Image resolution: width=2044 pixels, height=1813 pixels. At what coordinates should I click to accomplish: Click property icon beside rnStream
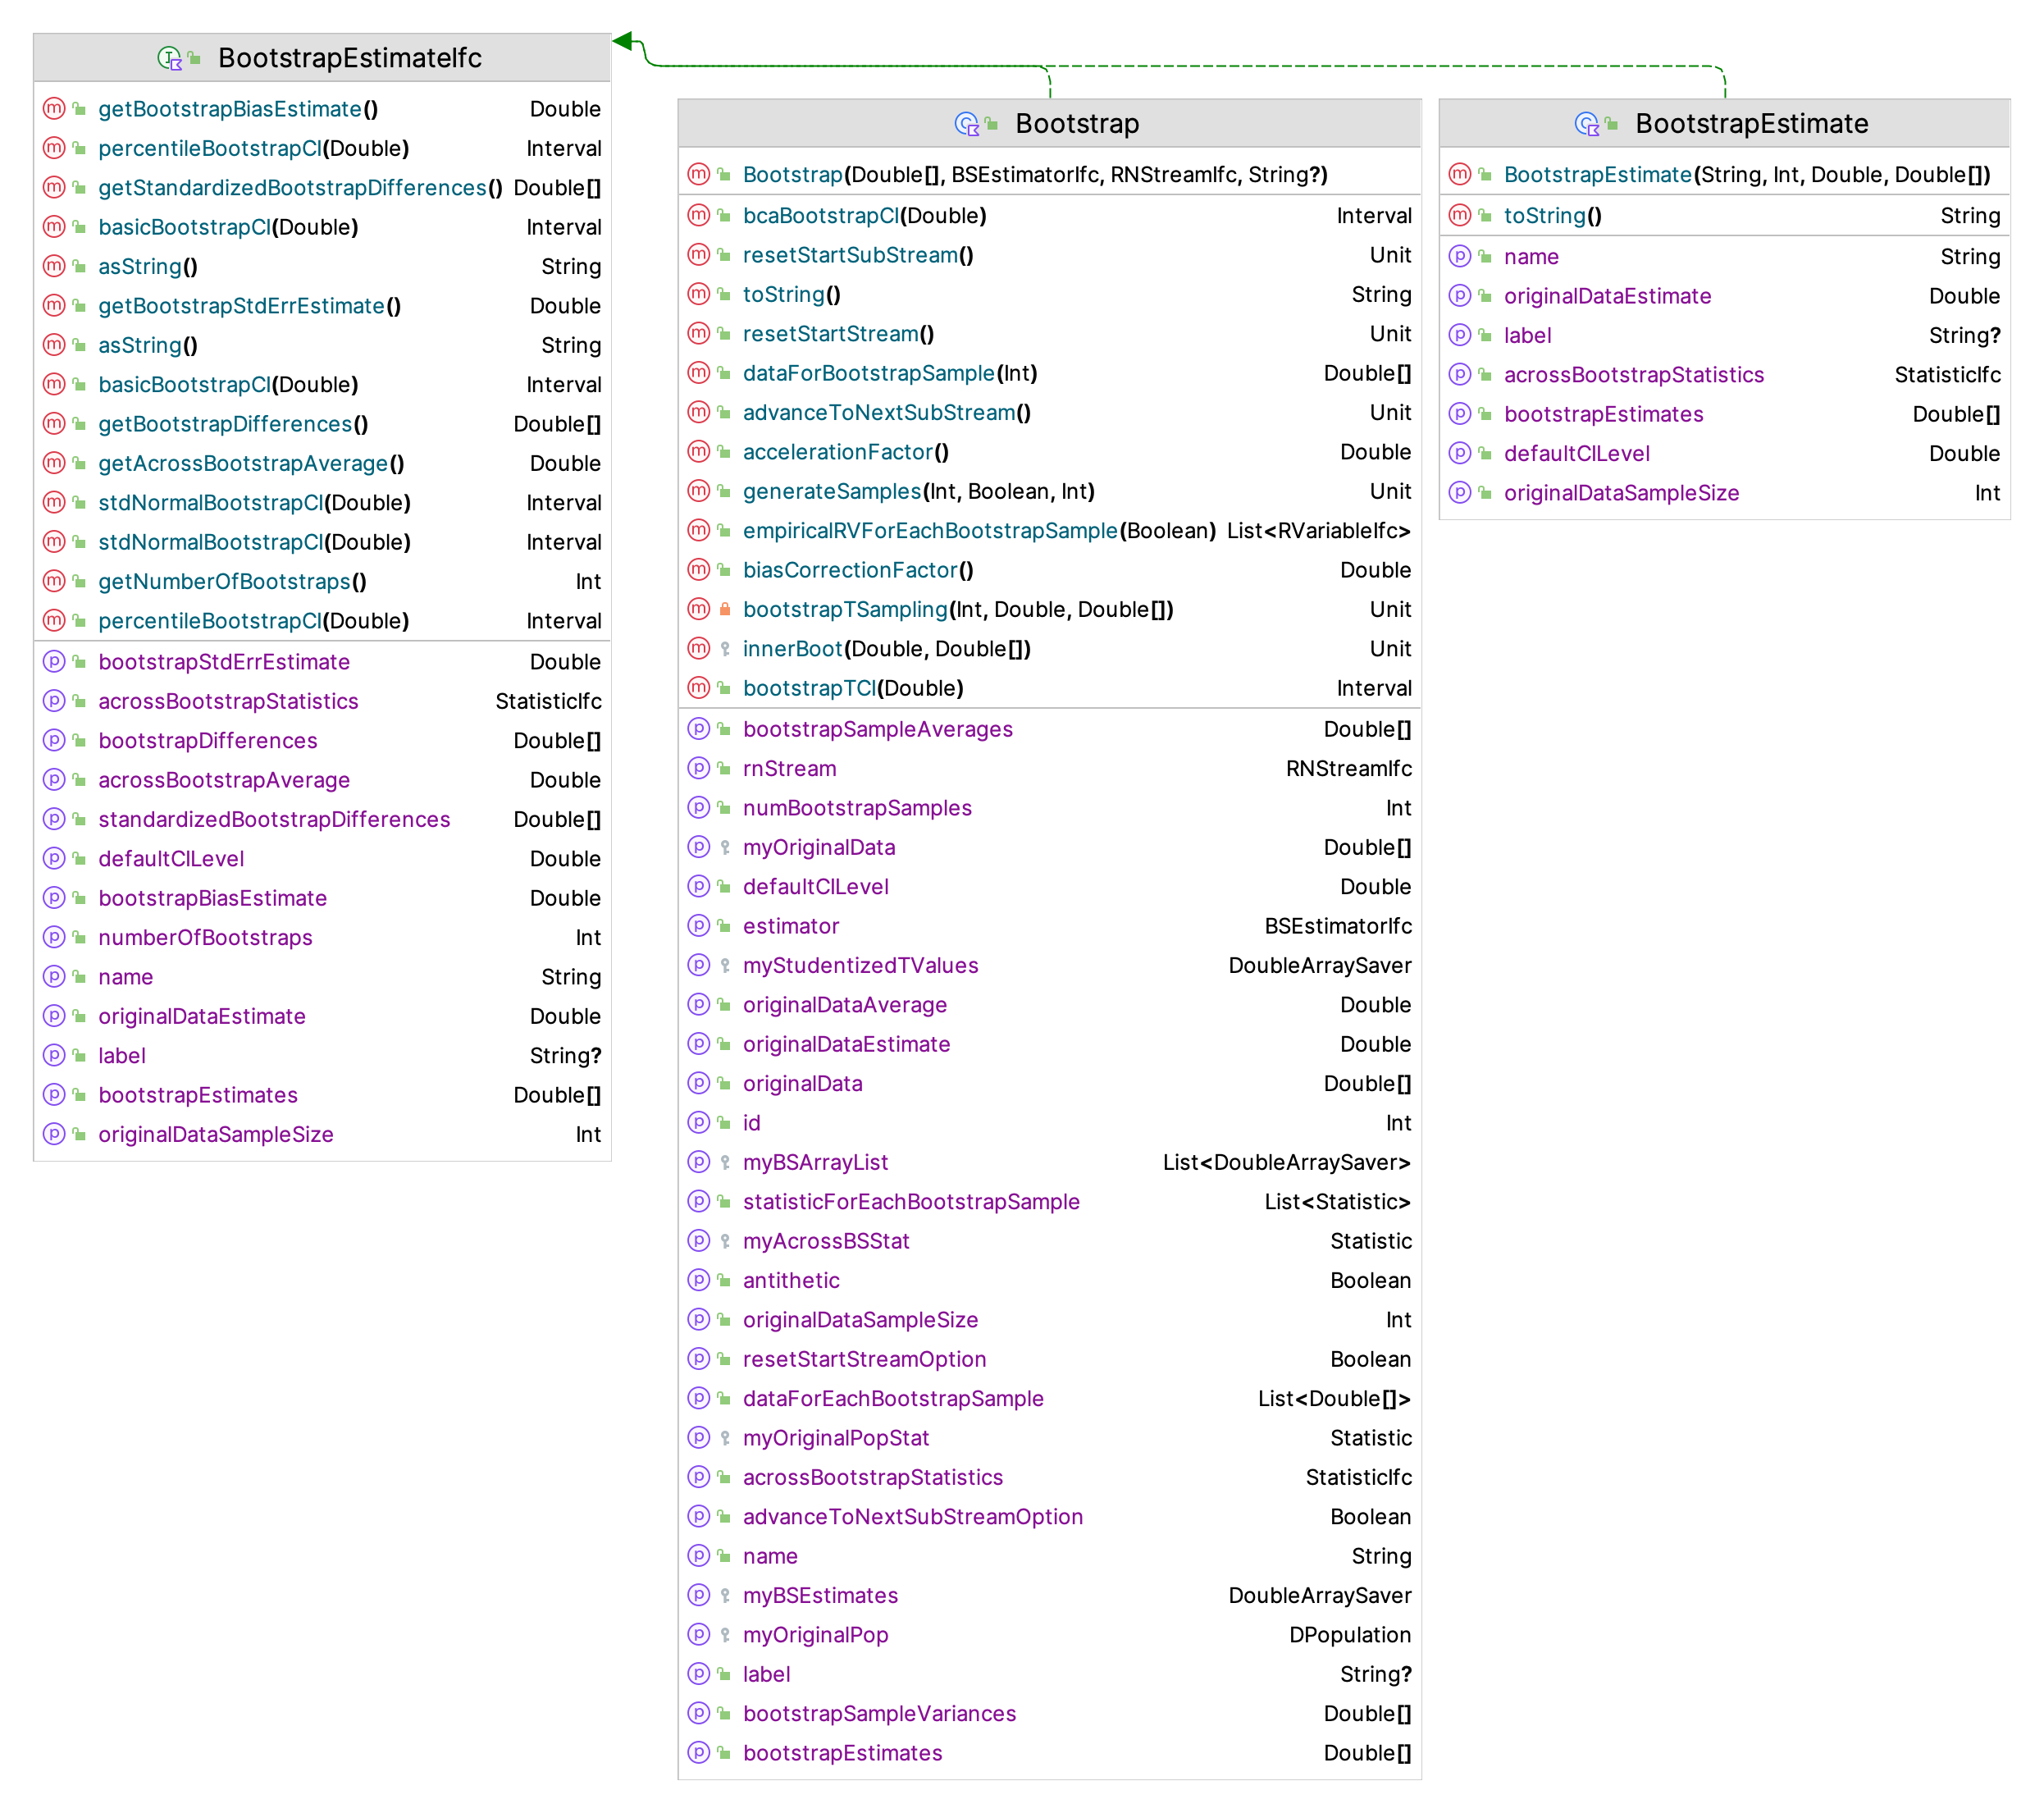[699, 768]
